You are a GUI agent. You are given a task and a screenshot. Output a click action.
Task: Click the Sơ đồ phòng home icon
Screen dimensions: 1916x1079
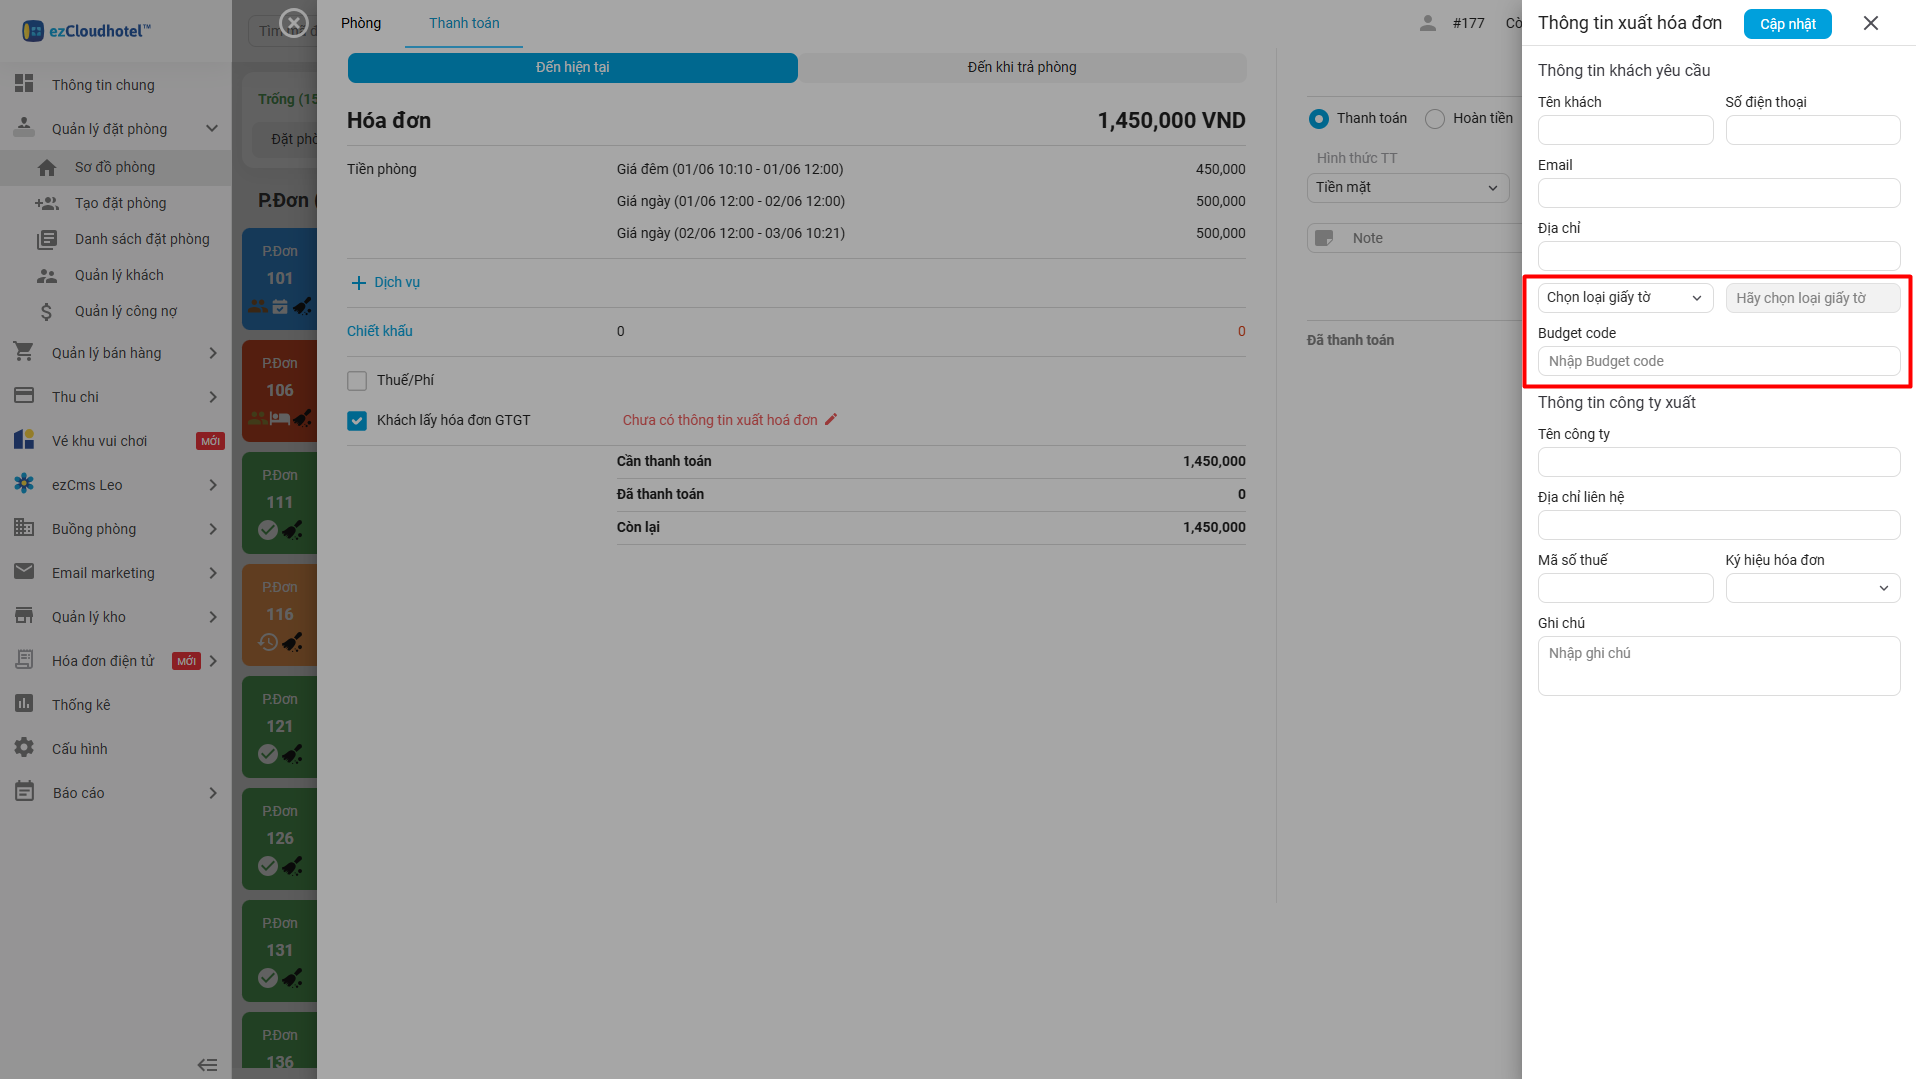47,168
